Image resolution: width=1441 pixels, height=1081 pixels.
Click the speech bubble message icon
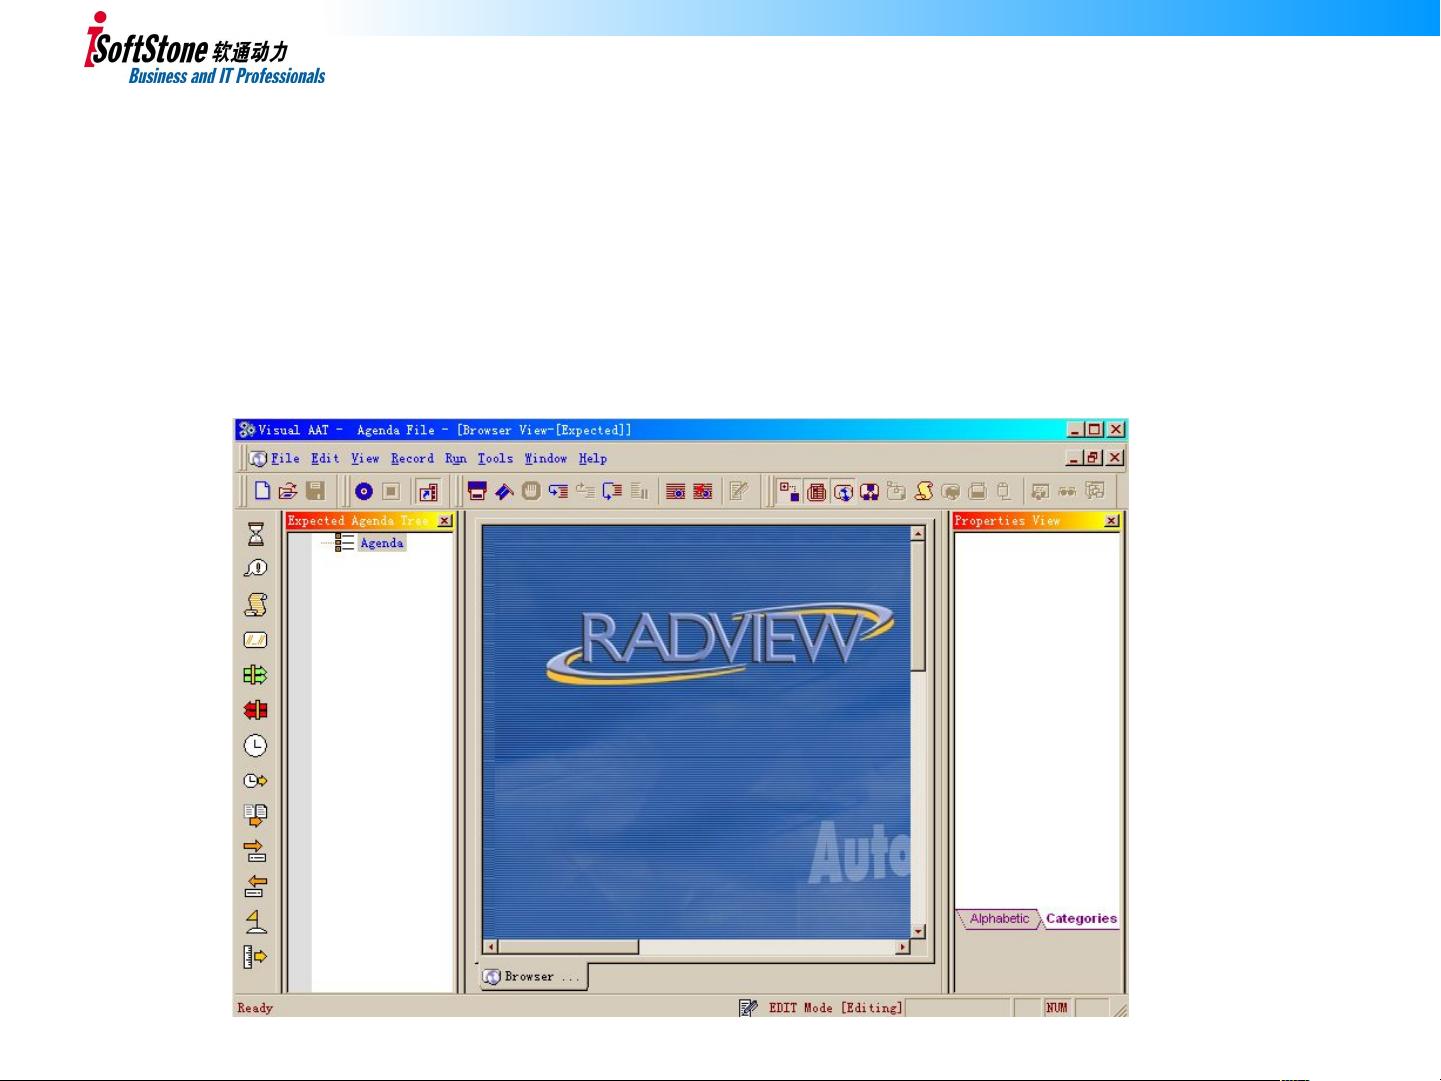[x=255, y=569]
